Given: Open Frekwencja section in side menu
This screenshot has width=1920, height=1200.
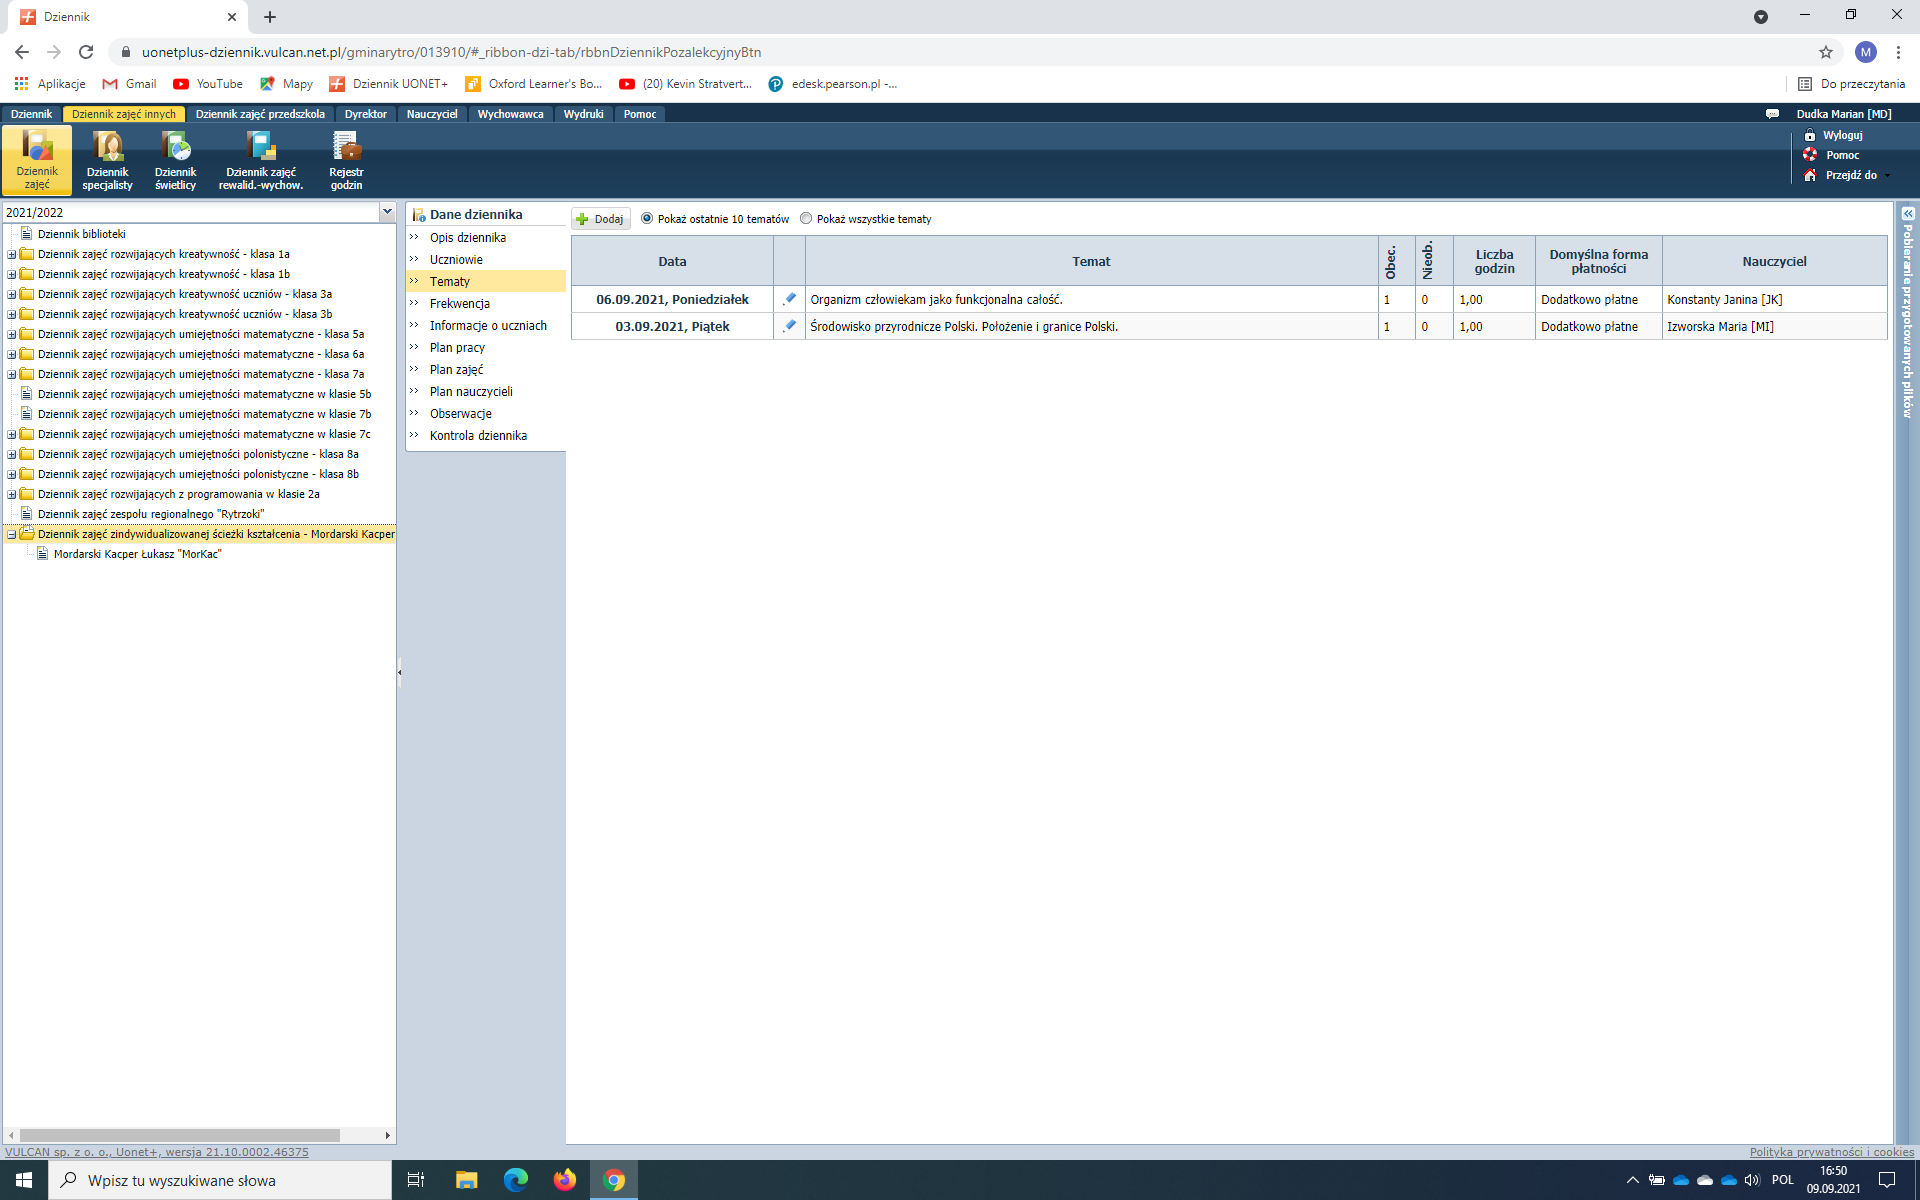Looking at the screenshot, I should [x=459, y=303].
